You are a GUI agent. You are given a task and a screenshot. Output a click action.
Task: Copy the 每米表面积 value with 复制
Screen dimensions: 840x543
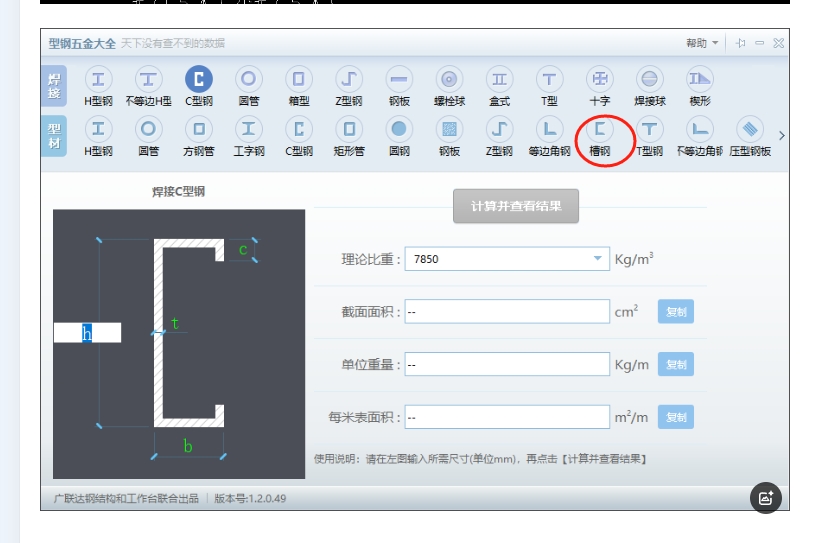676,417
